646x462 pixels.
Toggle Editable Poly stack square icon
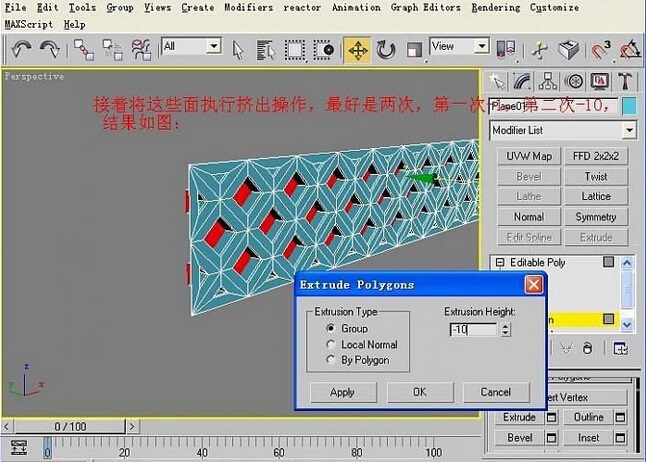point(608,262)
